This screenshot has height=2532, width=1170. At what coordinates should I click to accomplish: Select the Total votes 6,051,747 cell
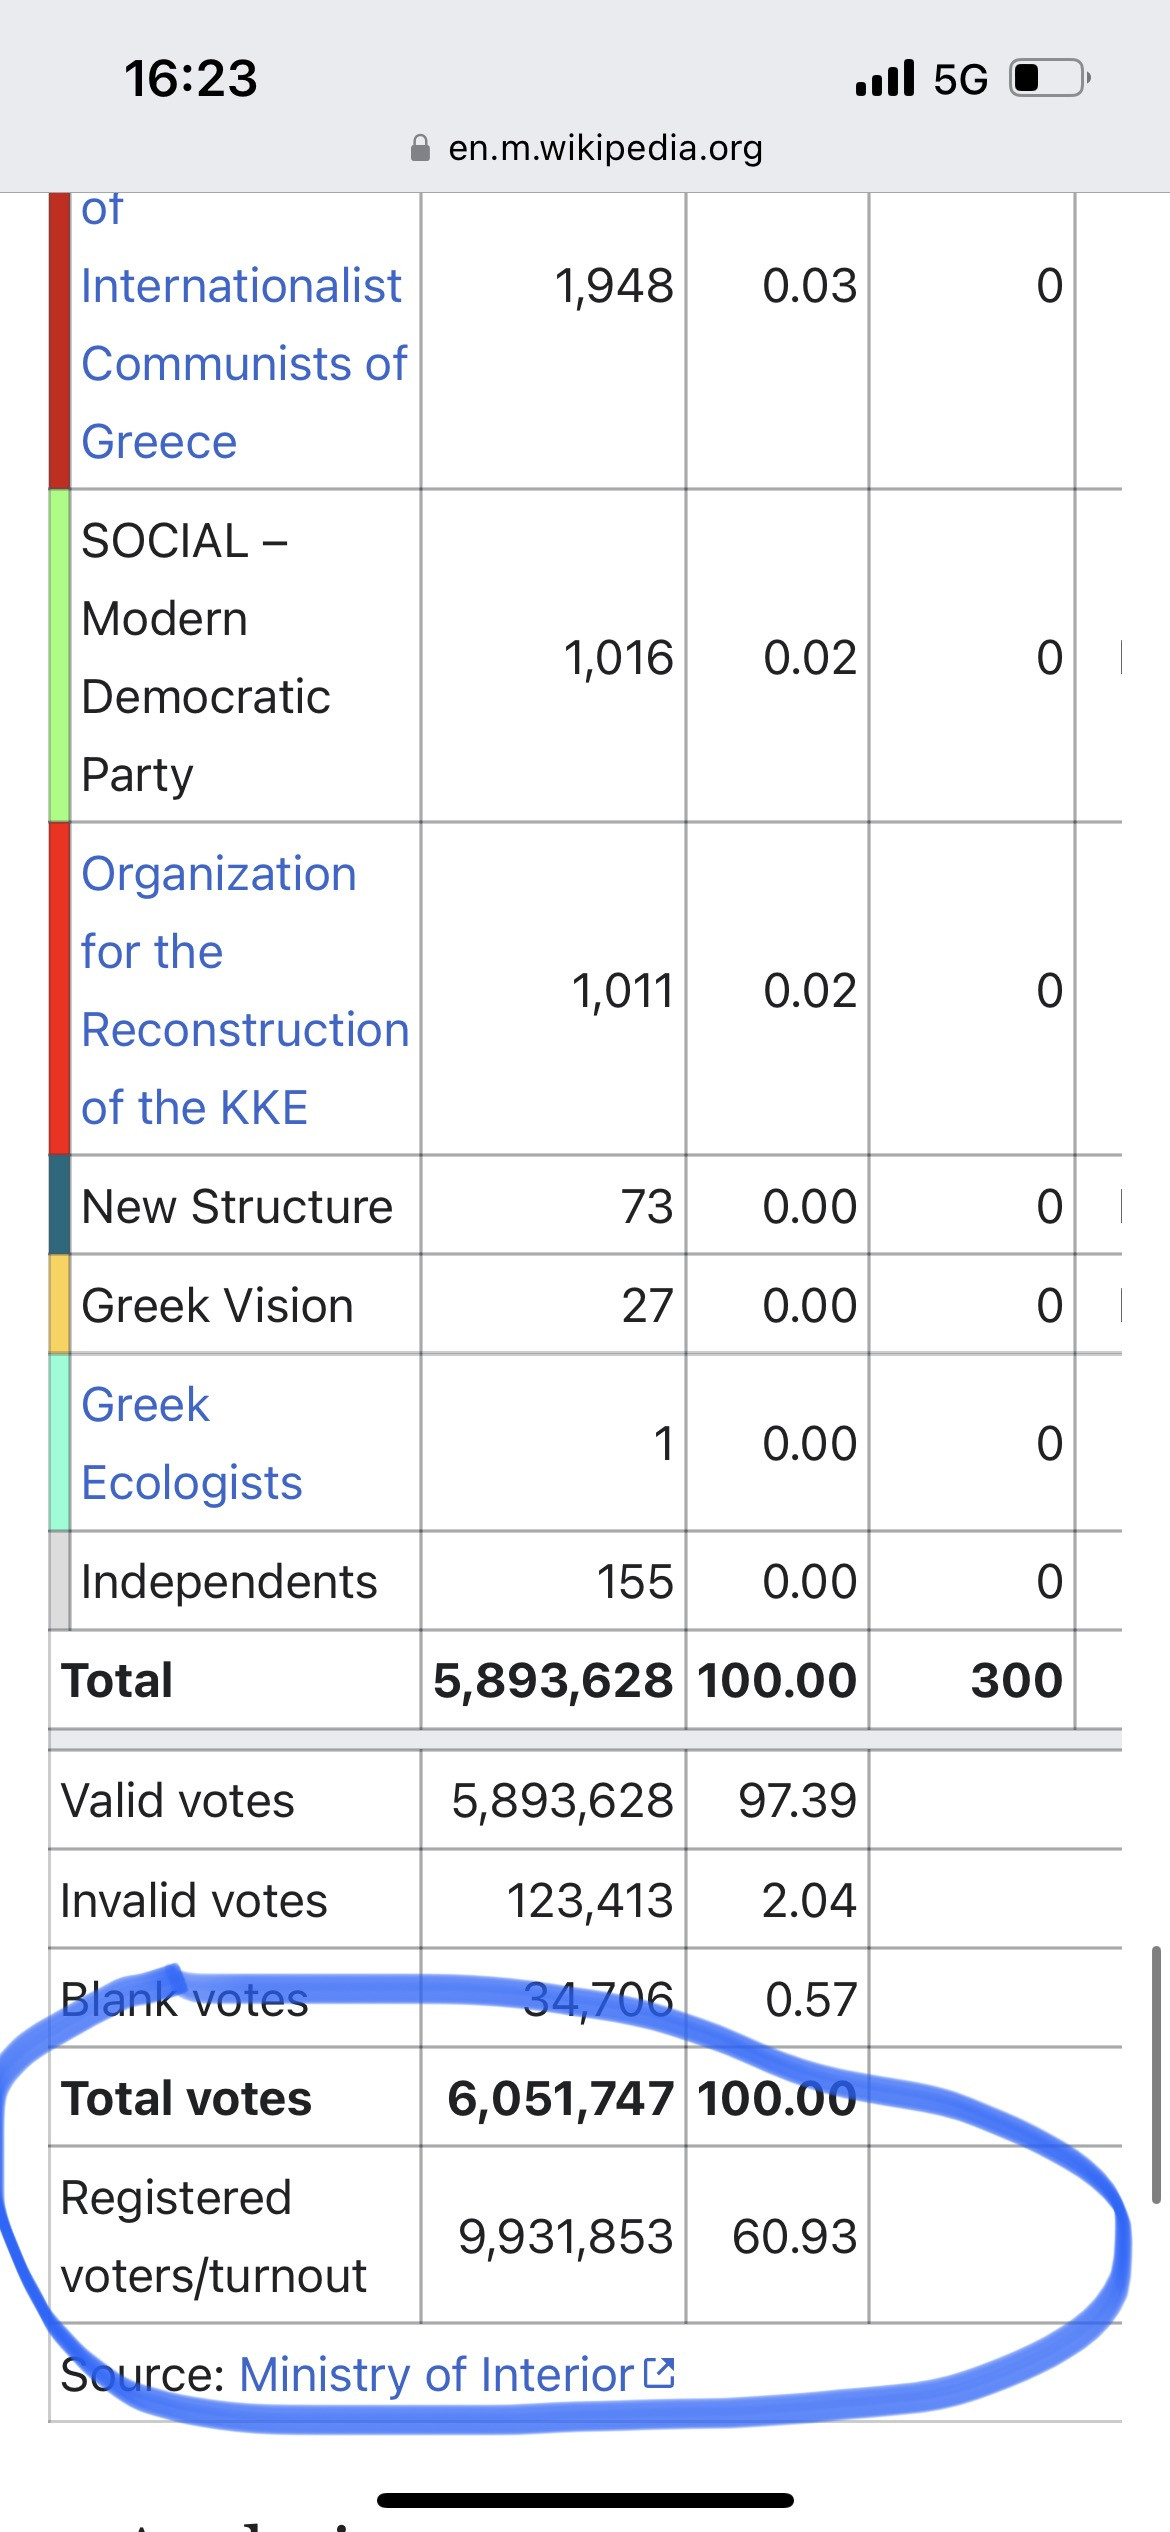(x=559, y=2098)
